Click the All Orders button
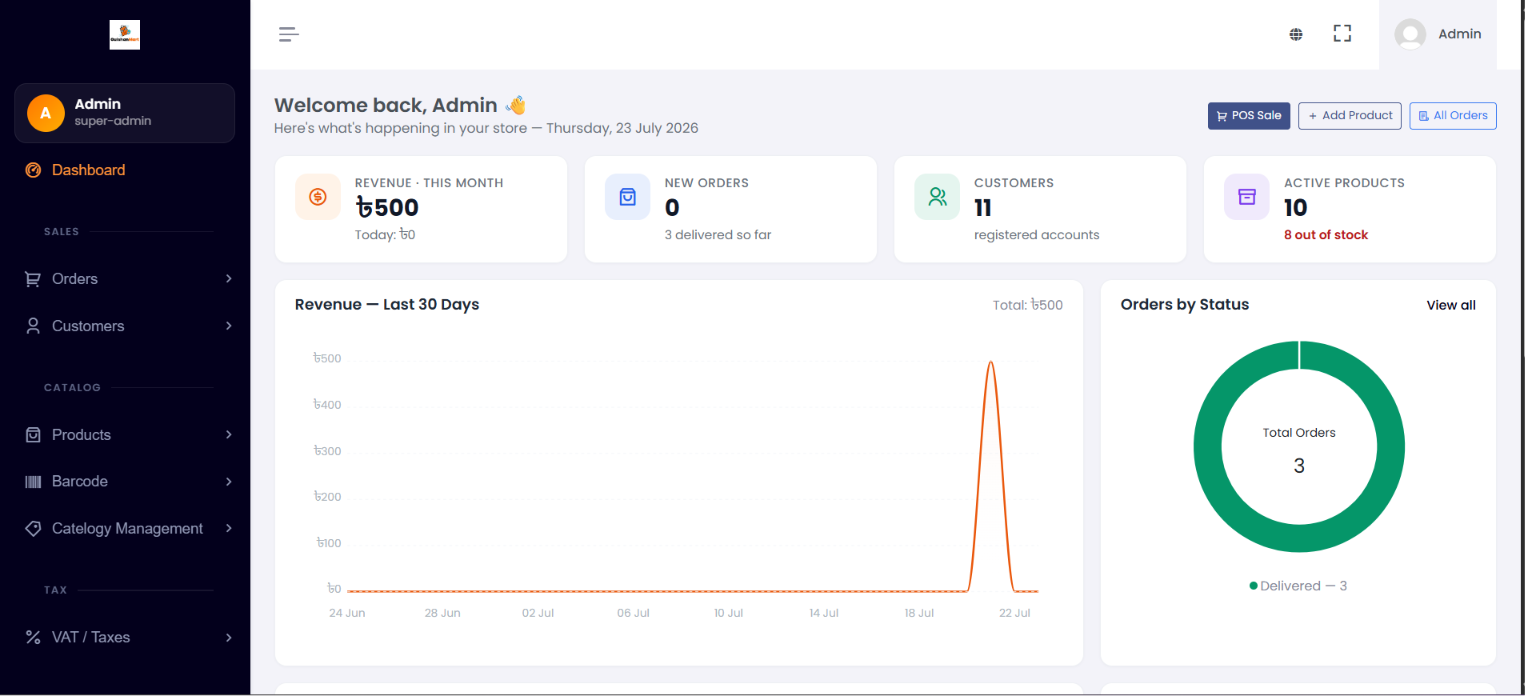Viewport: 1525px width, 696px height. (1453, 116)
